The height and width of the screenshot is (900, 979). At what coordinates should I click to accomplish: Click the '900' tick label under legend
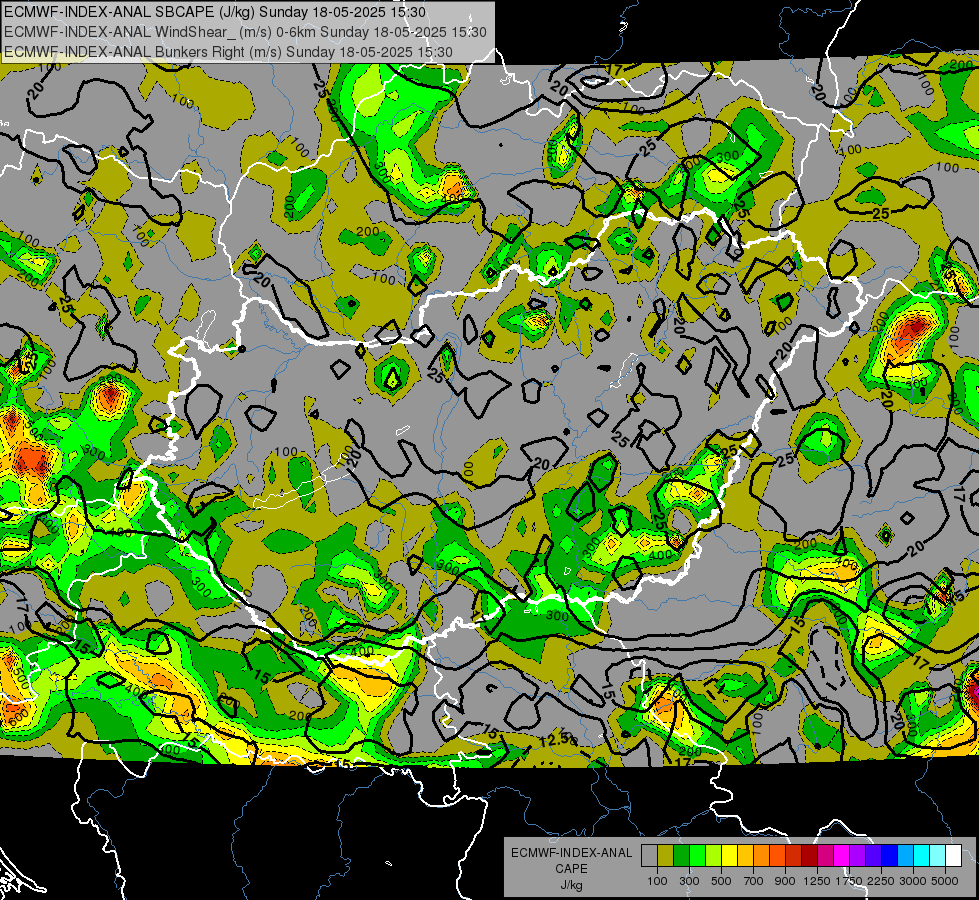pyautogui.click(x=785, y=881)
